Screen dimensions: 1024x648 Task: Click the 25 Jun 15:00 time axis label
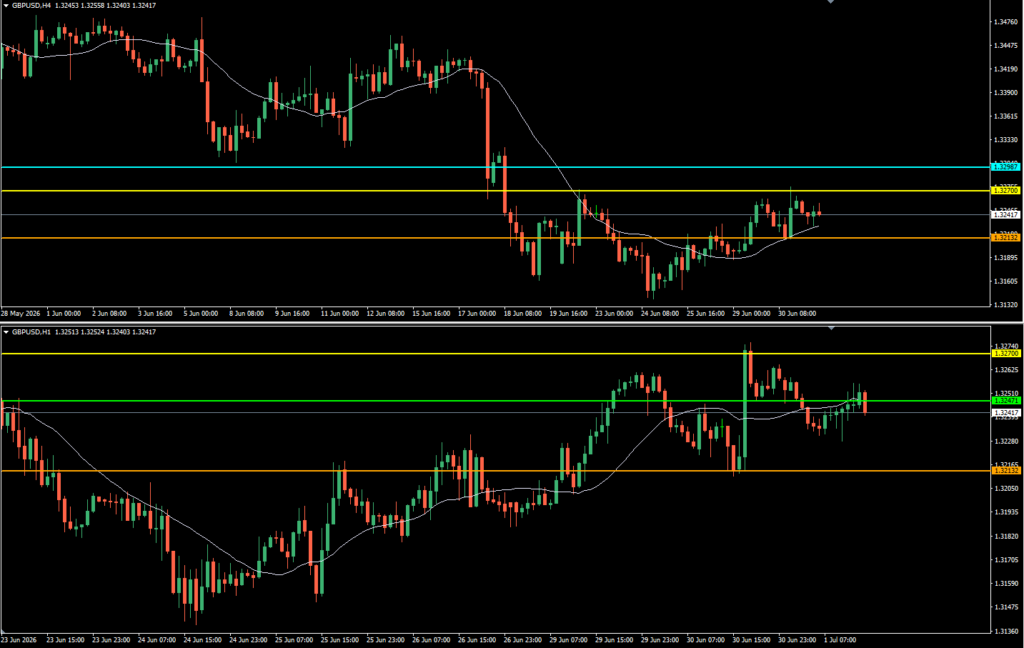pyautogui.click(x=340, y=640)
